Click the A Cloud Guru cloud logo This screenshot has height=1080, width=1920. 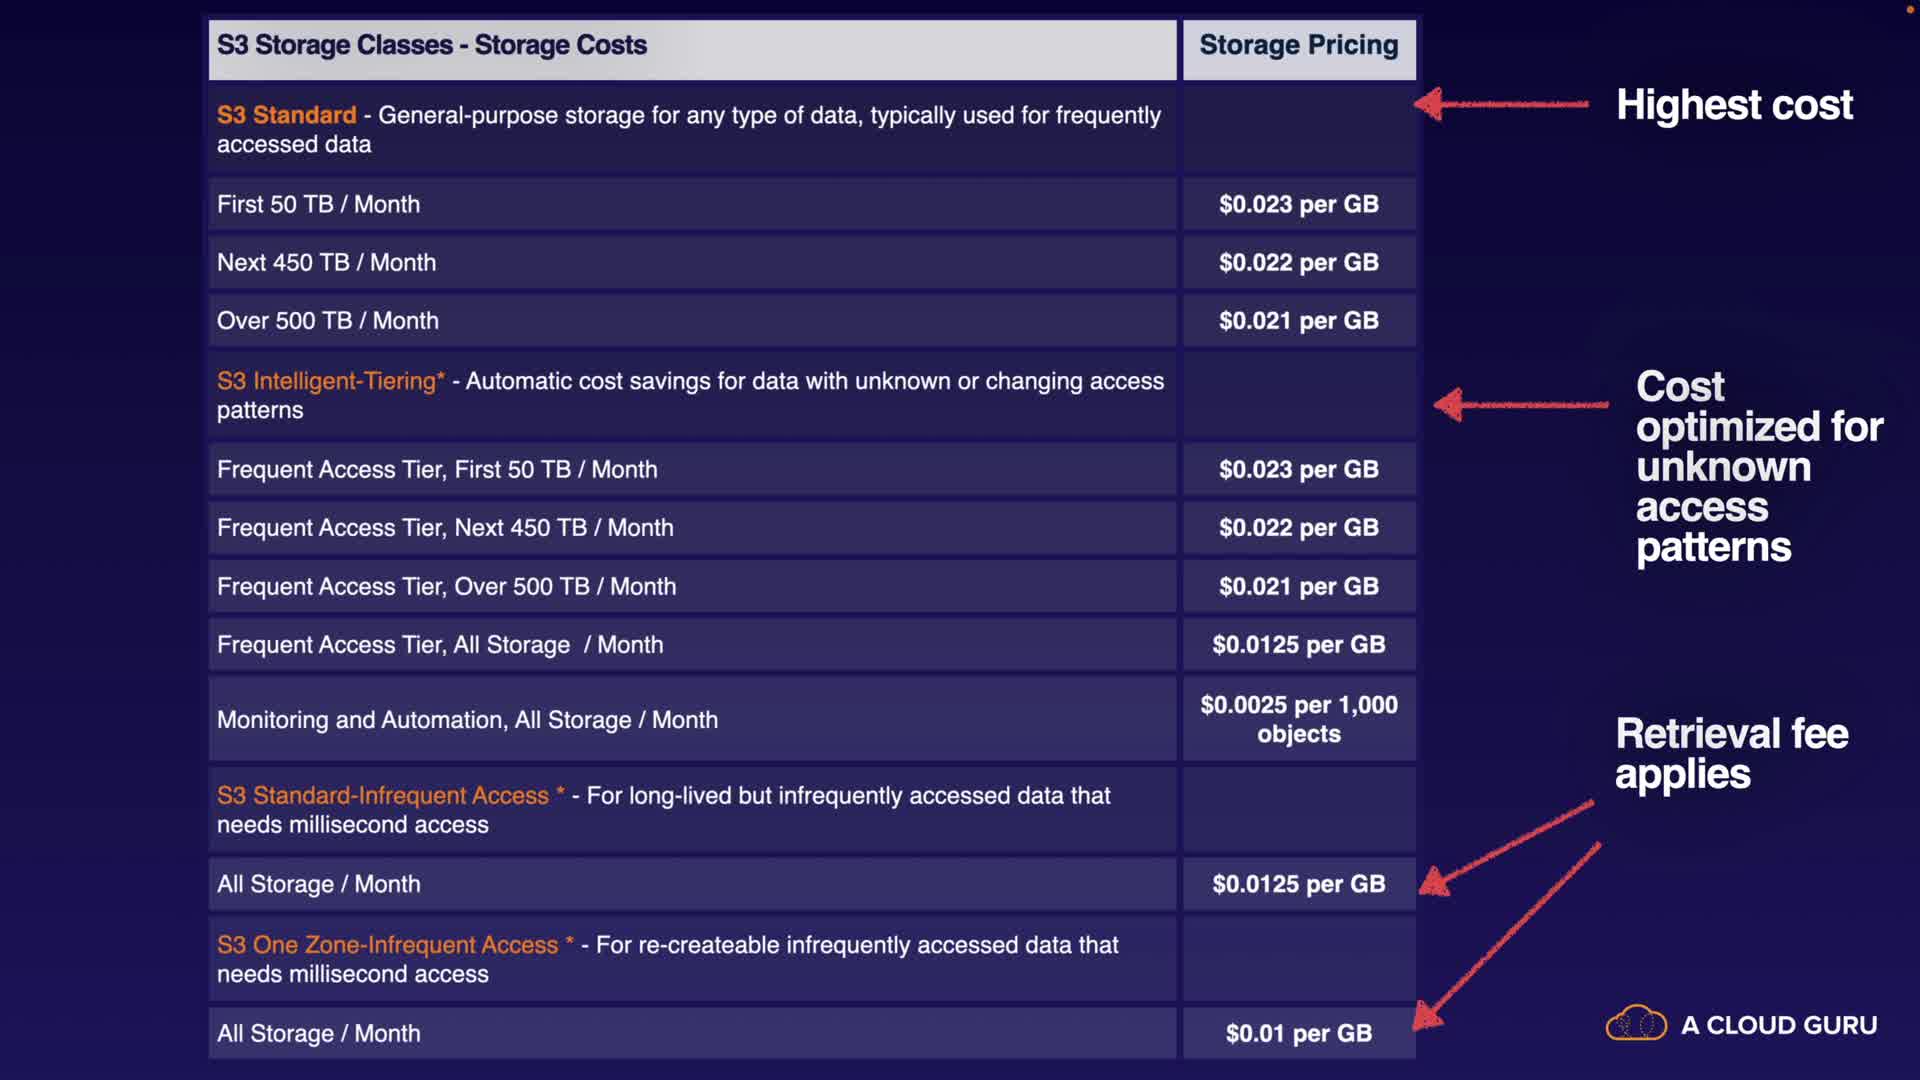(x=1636, y=1024)
